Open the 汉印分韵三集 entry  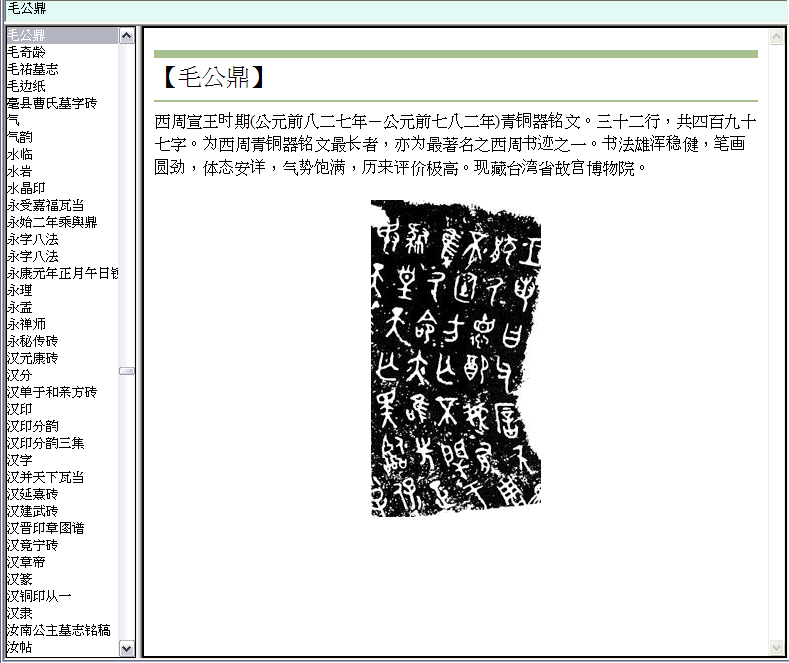(45, 443)
